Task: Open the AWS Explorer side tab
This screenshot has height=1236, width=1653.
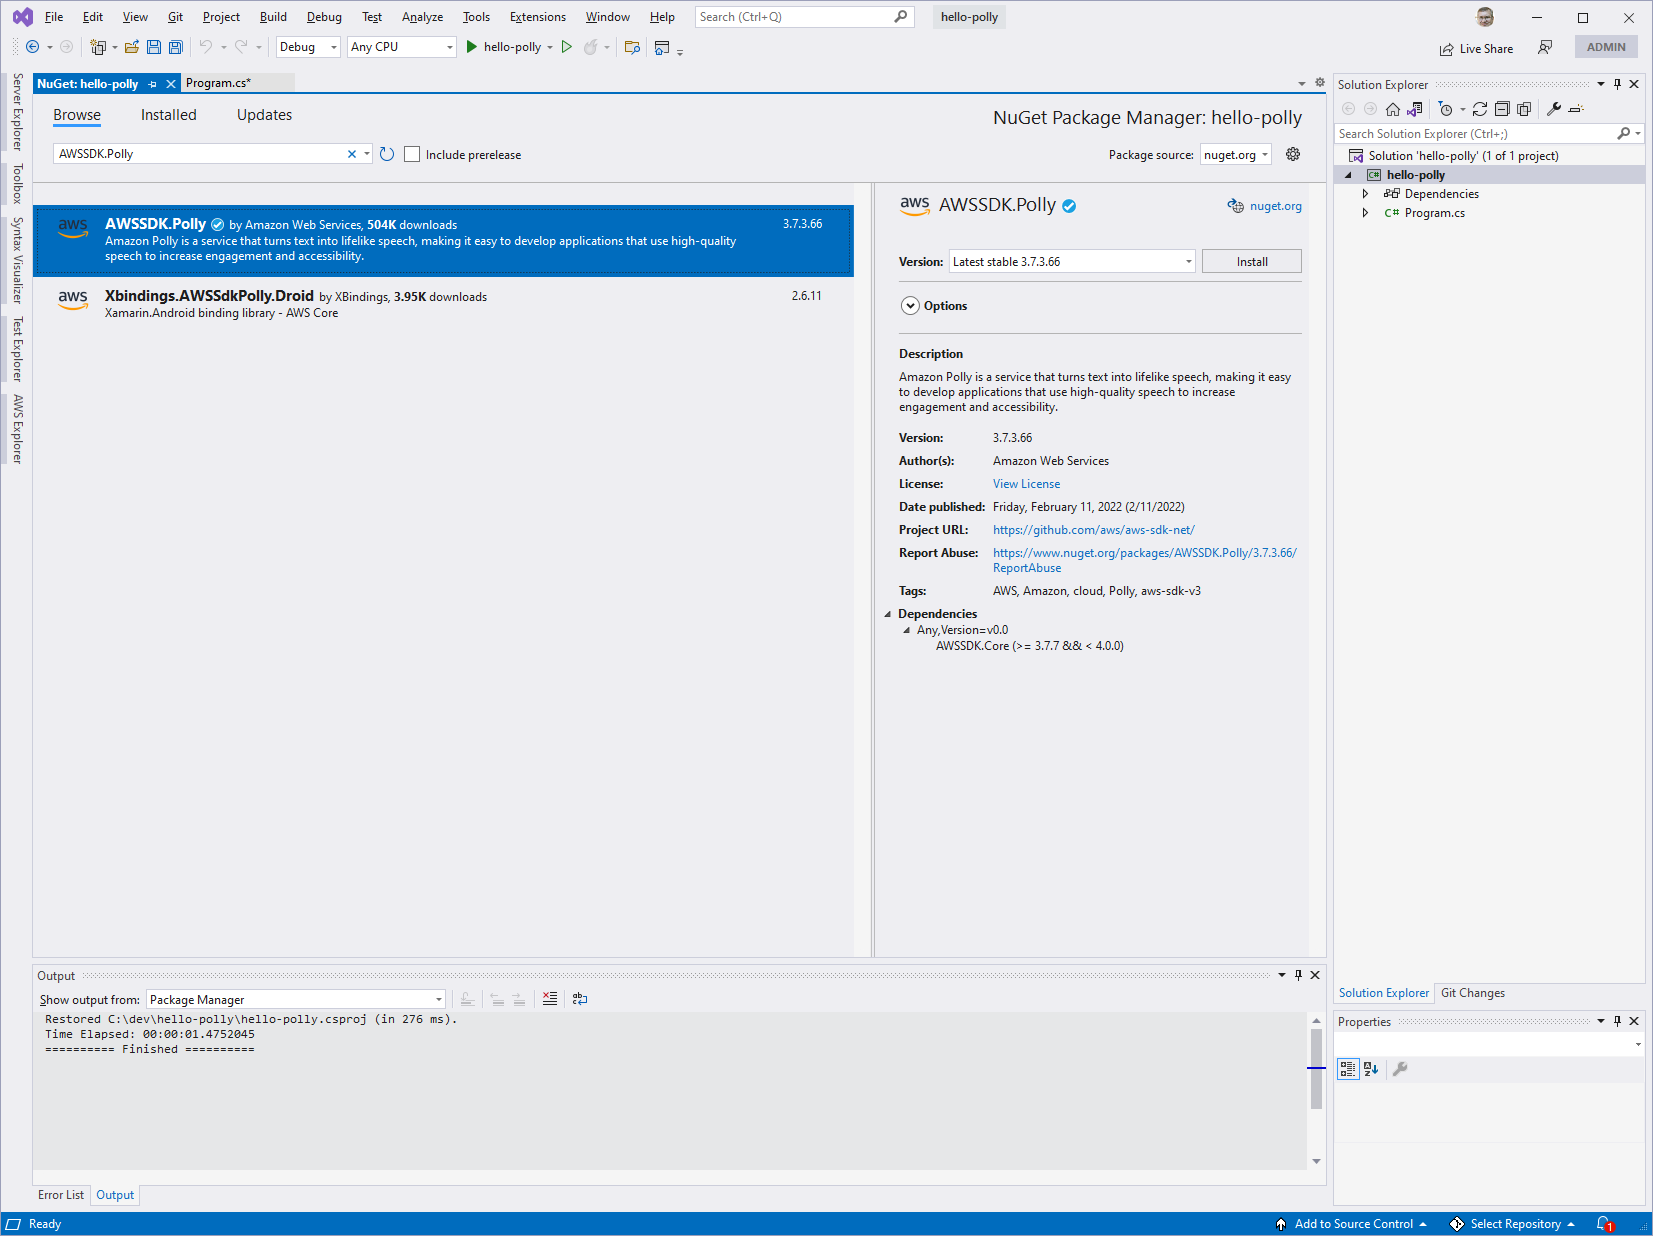Action: click(17, 429)
